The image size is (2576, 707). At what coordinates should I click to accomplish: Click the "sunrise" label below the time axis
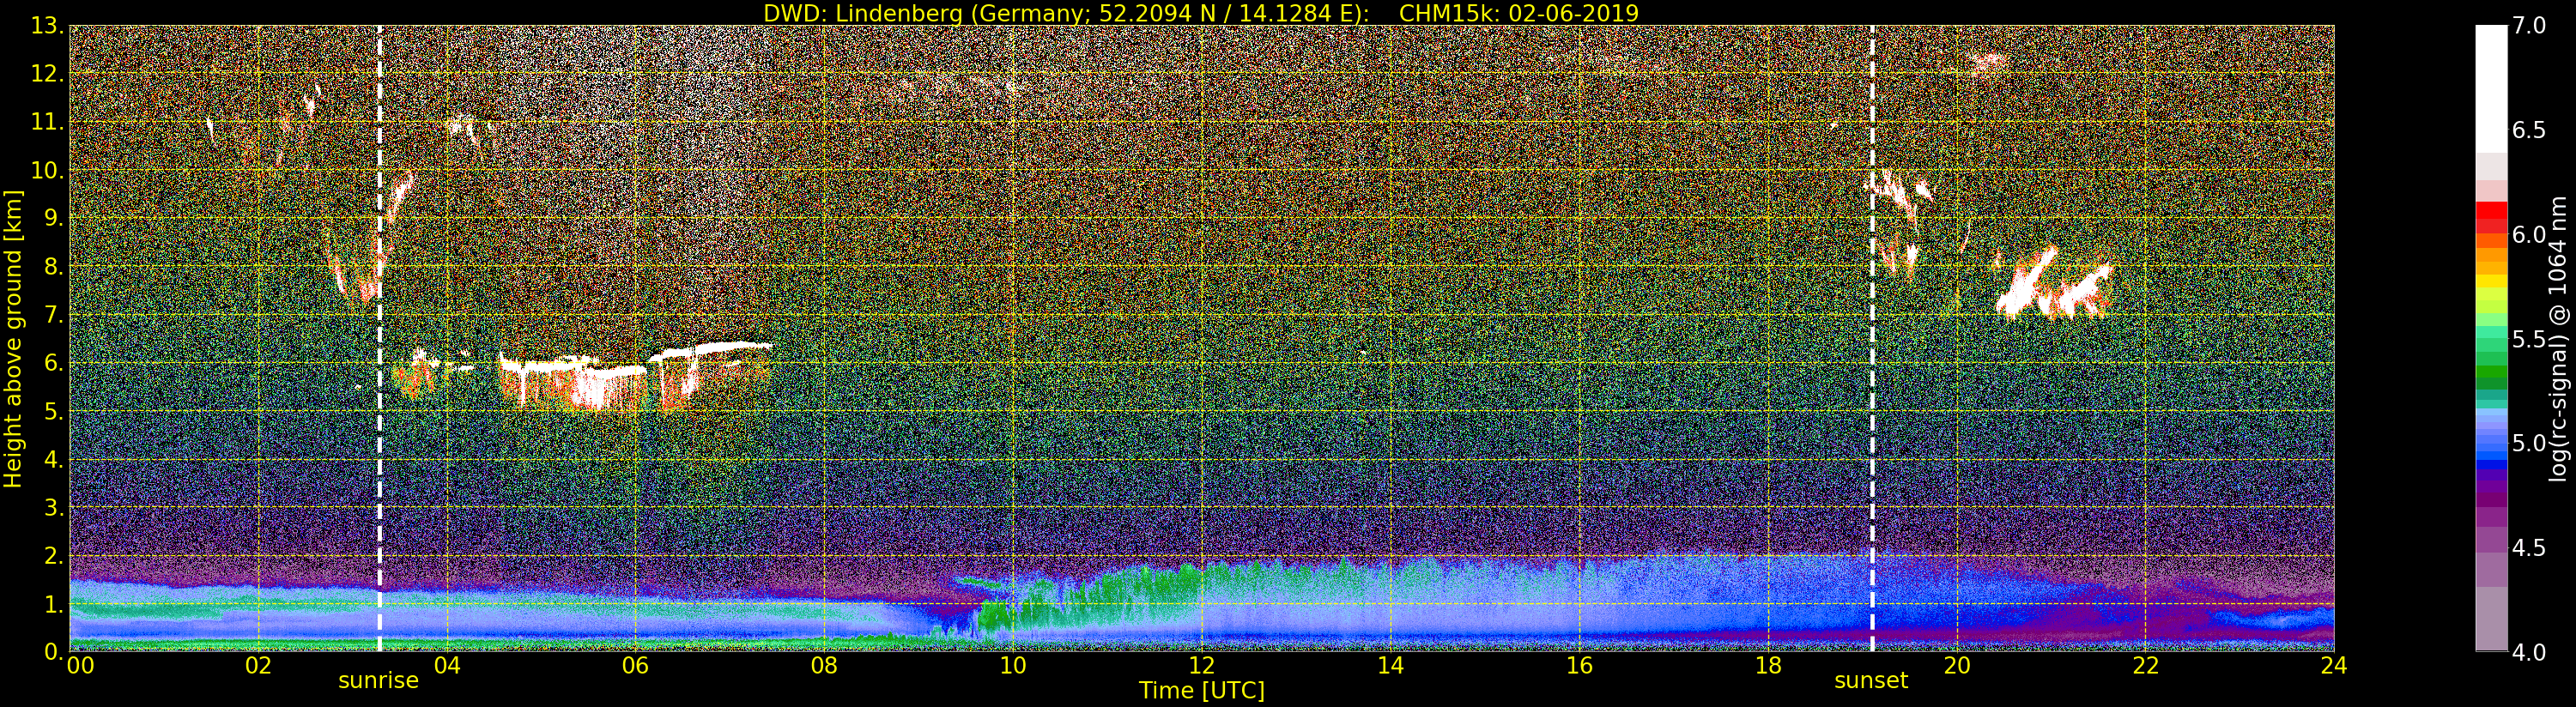click(378, 681)
